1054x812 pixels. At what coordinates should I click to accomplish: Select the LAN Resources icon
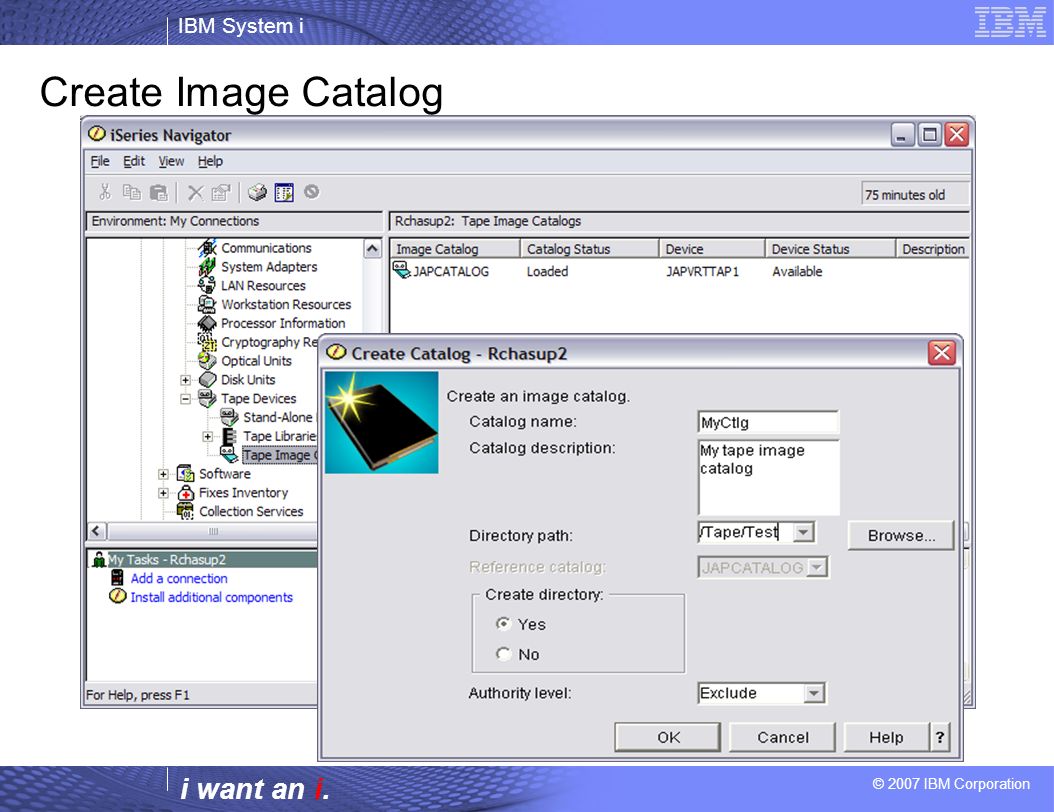click(x=208, y=286)
